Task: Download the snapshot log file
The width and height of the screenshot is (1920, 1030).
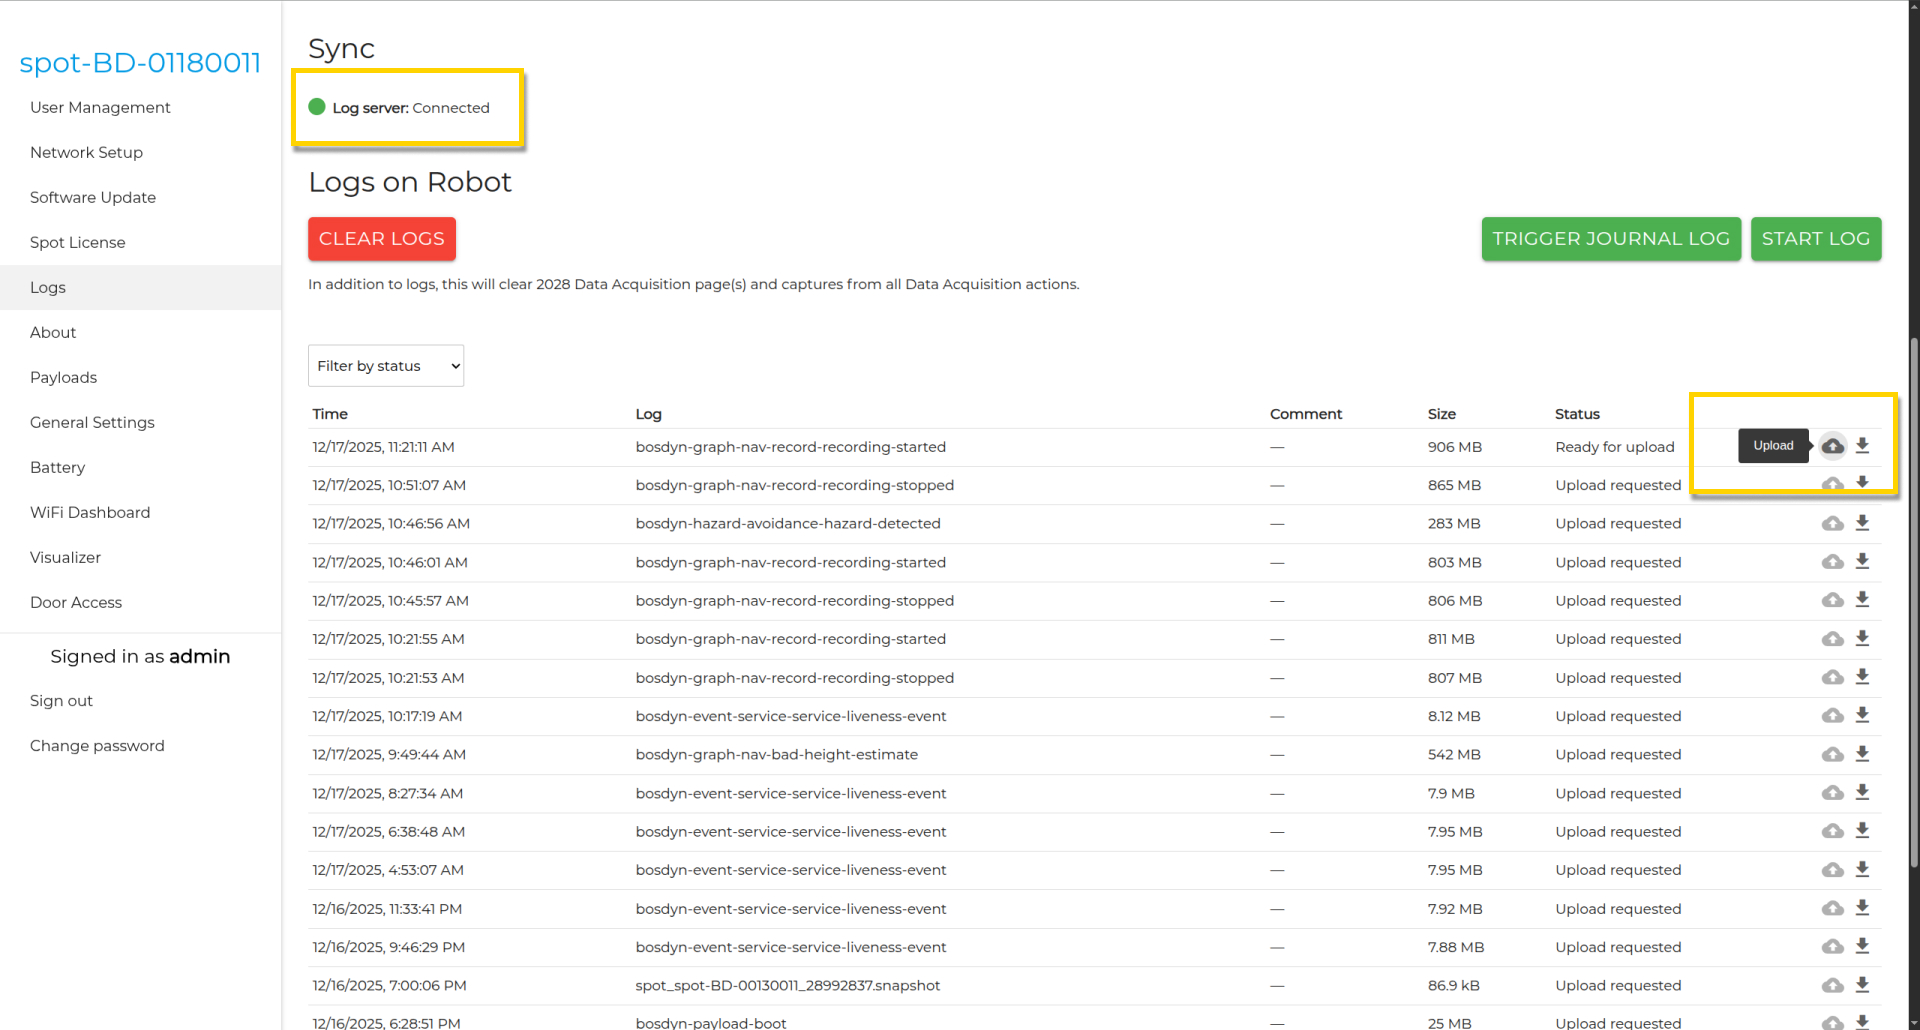Action: [x=1862, y=985]
